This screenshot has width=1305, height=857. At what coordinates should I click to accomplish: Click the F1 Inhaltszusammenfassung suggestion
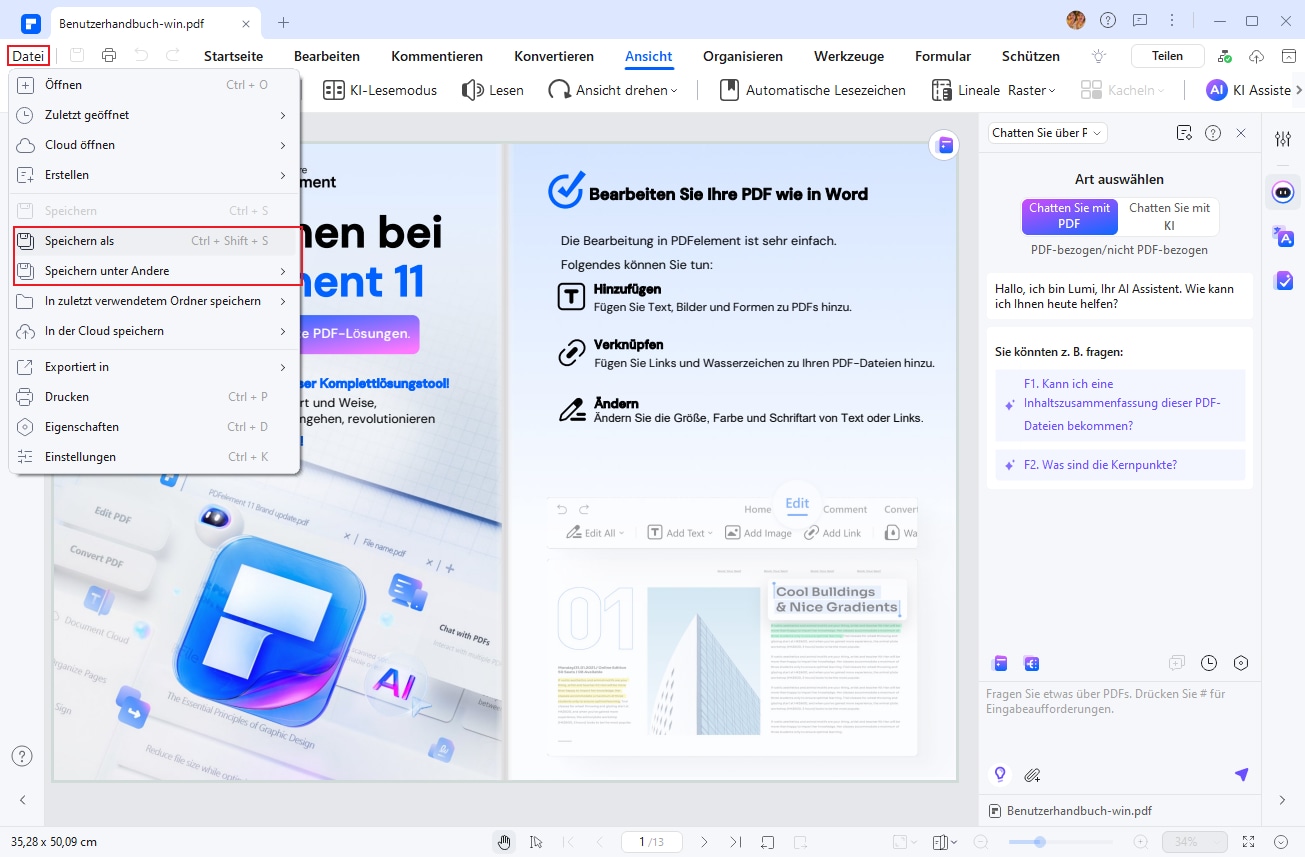[x=1121, y=405]
